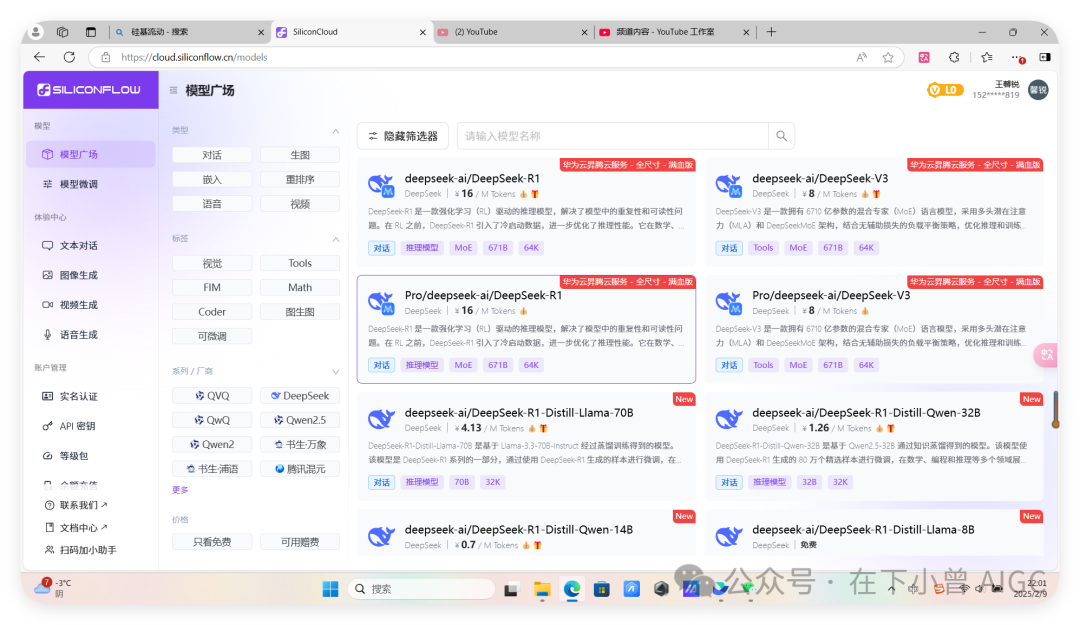This screenshot has height=625, width=1080.
Task: Click the DeepSeek whale icon on DeepSeek-R1-Distill-Qwen-32B
Action: (729, 419)
